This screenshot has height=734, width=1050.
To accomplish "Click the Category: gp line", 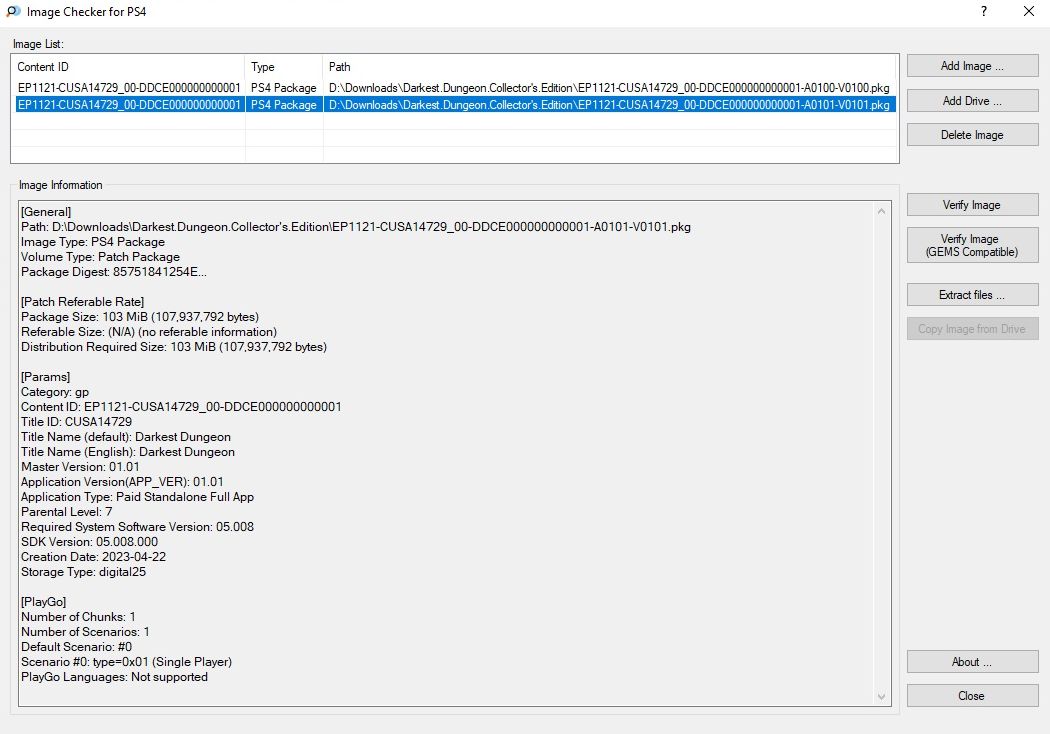I will click(x=55, y=392).
